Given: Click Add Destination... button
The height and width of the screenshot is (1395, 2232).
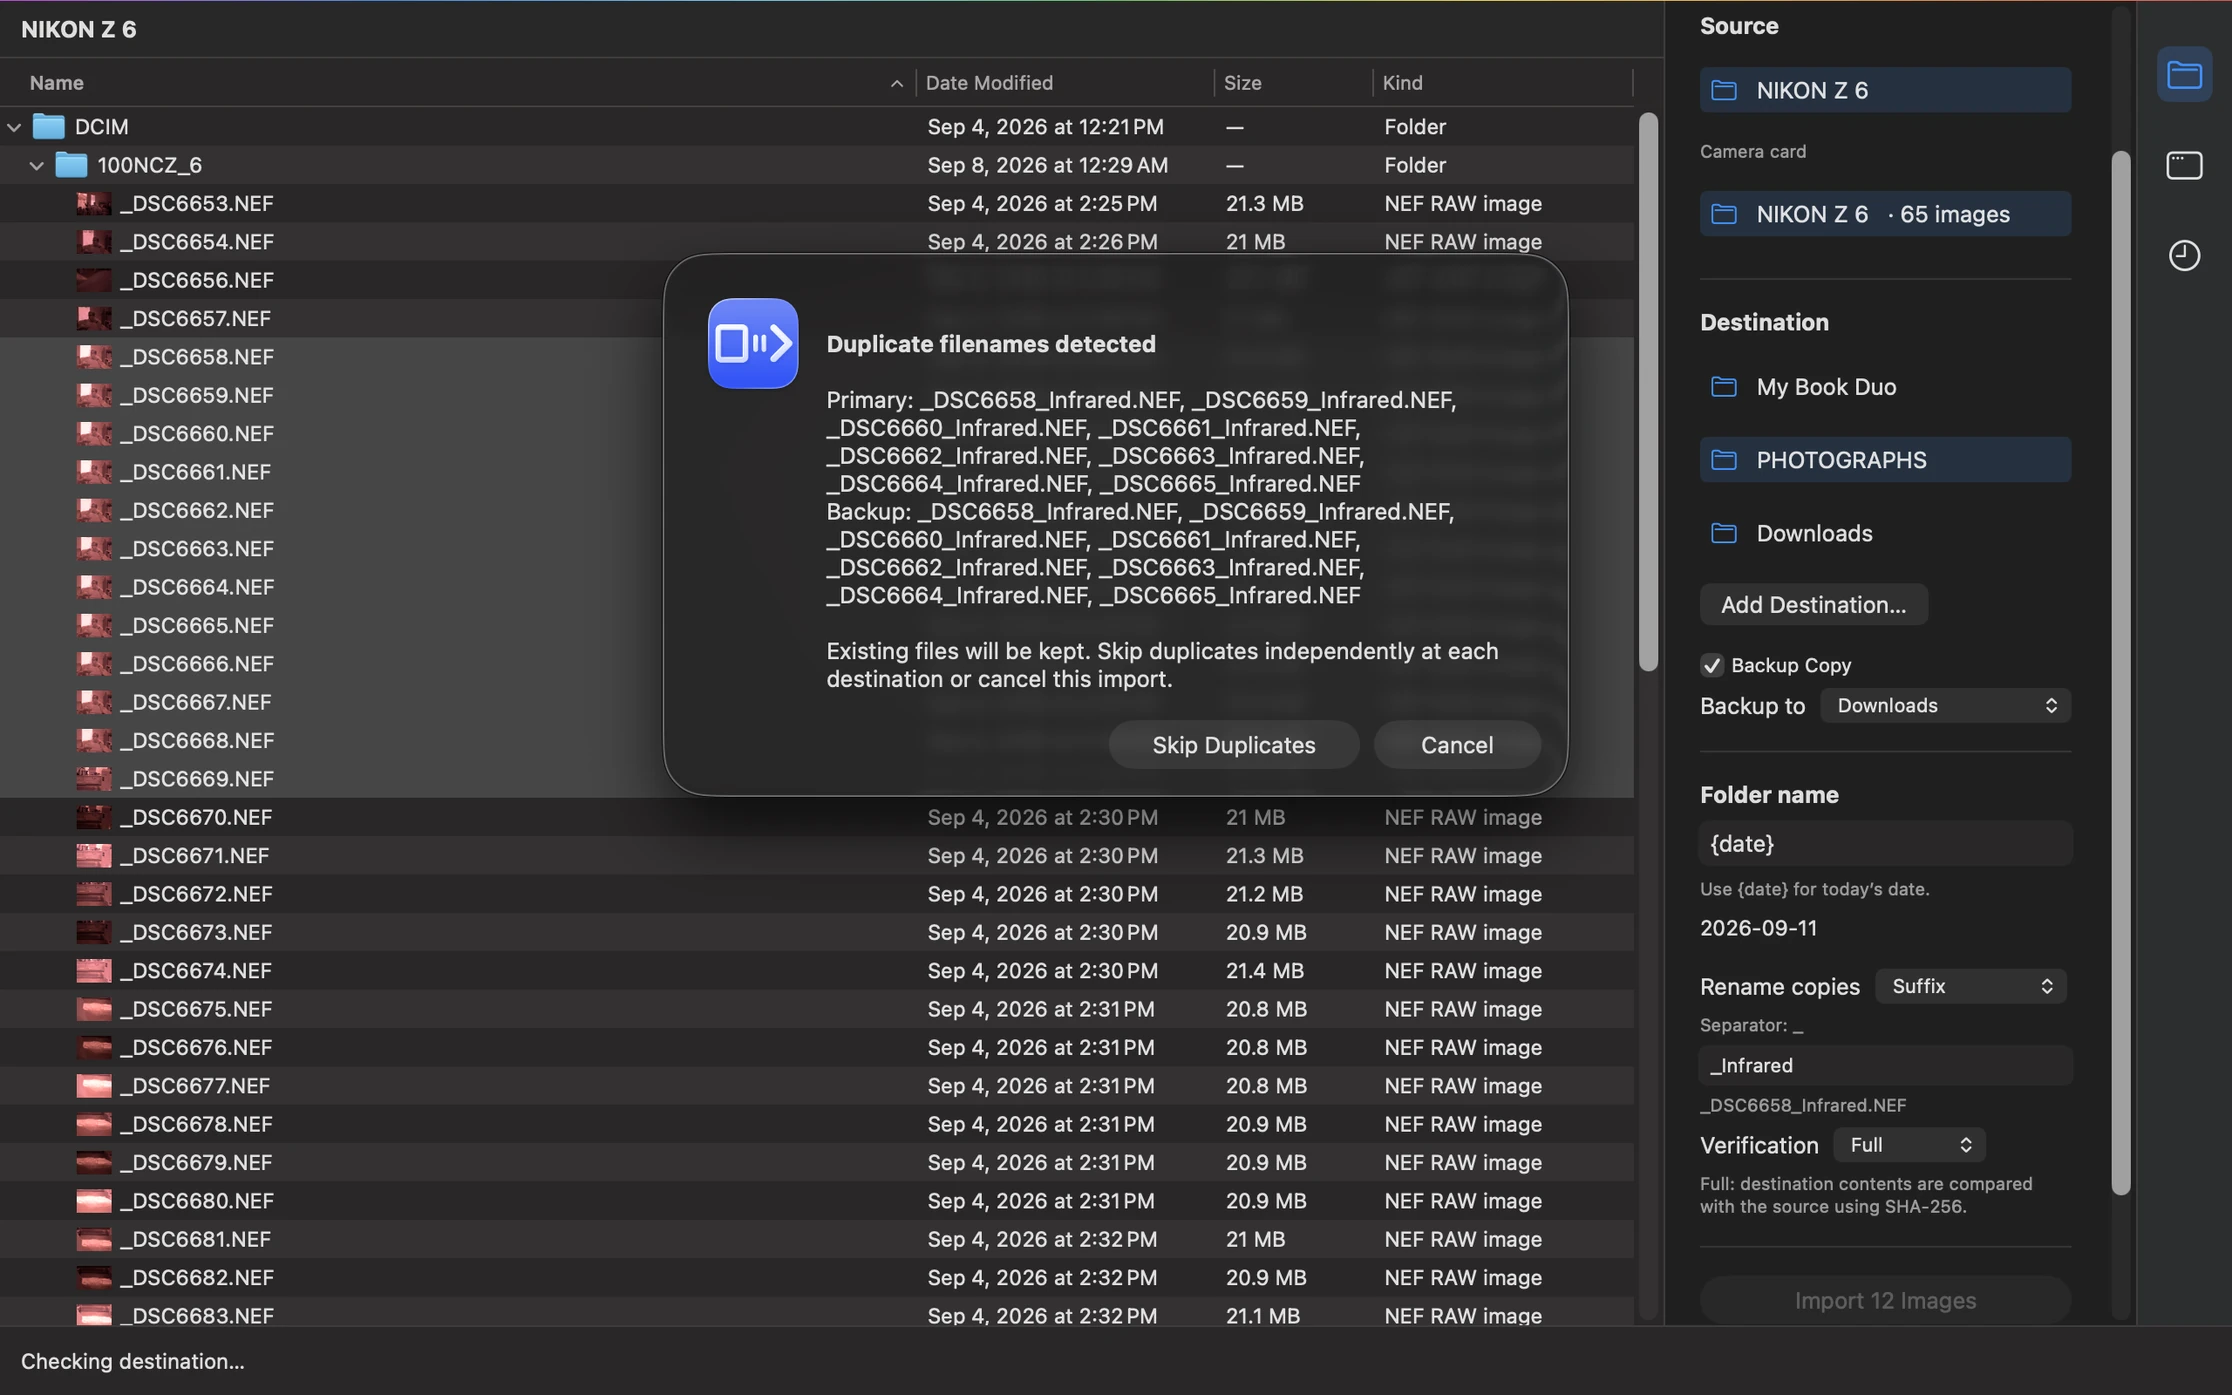Looking at the screenshot, I should (1813, 604).
